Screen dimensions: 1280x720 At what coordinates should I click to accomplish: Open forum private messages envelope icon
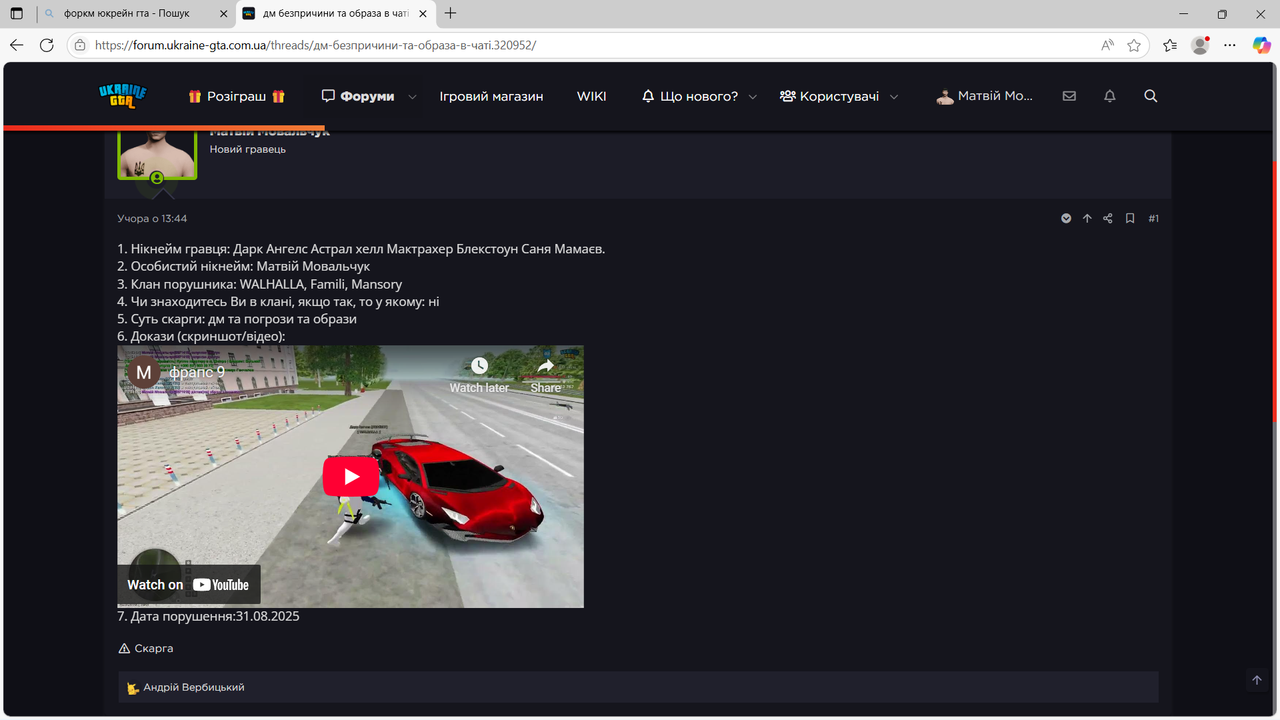pos(1069,96)
